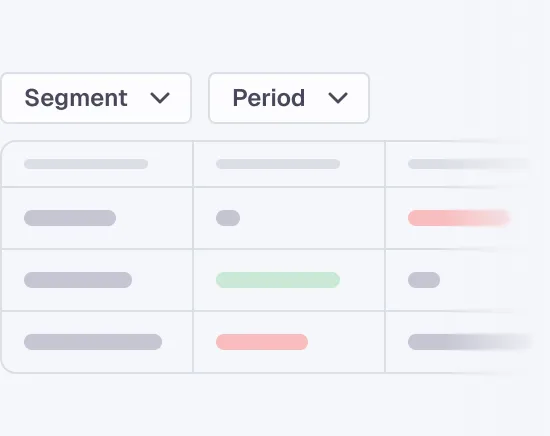Click the short gray pill in third column
This screenshot has width=550, height=436.
point(424,280)
